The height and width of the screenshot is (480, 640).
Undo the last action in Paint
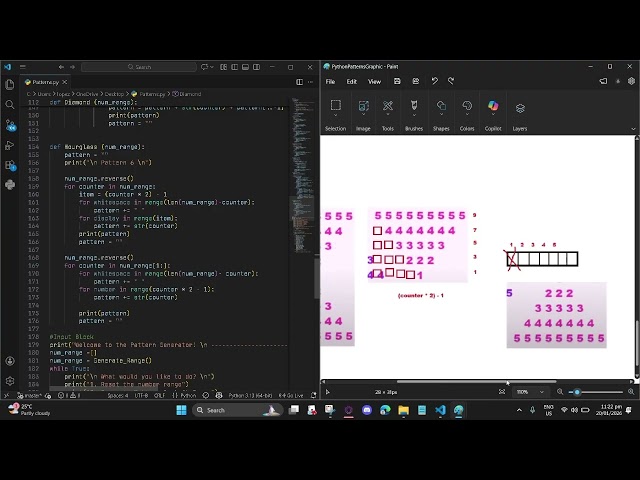click(435, 81)
